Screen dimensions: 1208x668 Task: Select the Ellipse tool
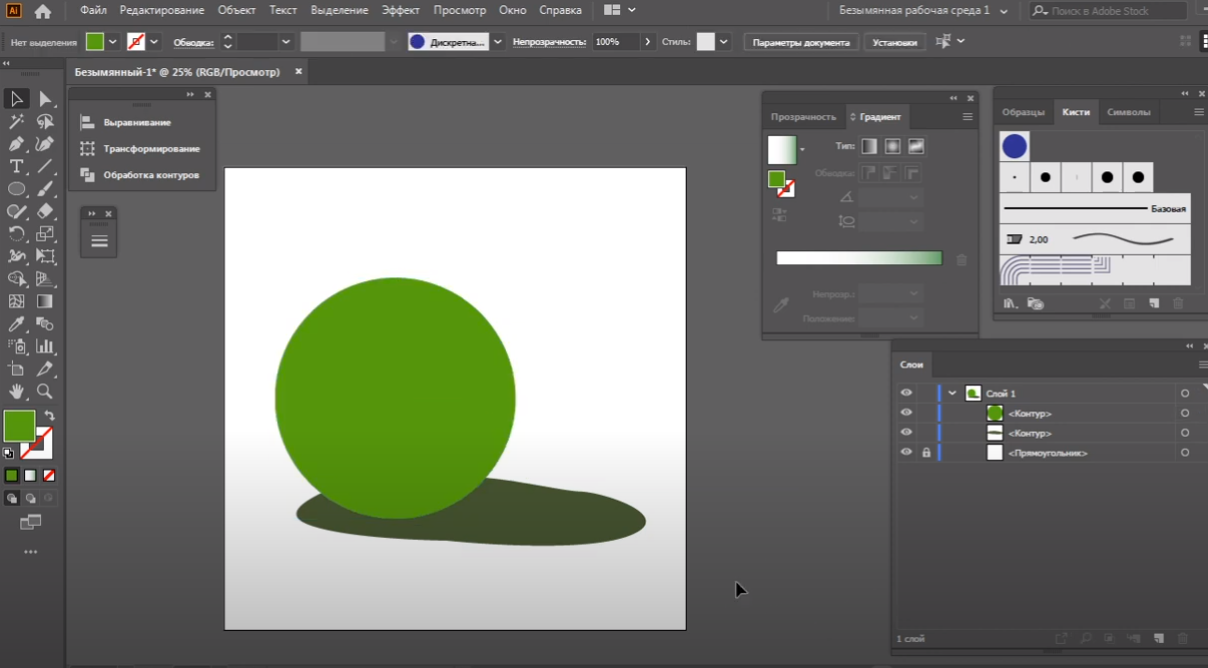pyautogui.click(x=17, y=189)
